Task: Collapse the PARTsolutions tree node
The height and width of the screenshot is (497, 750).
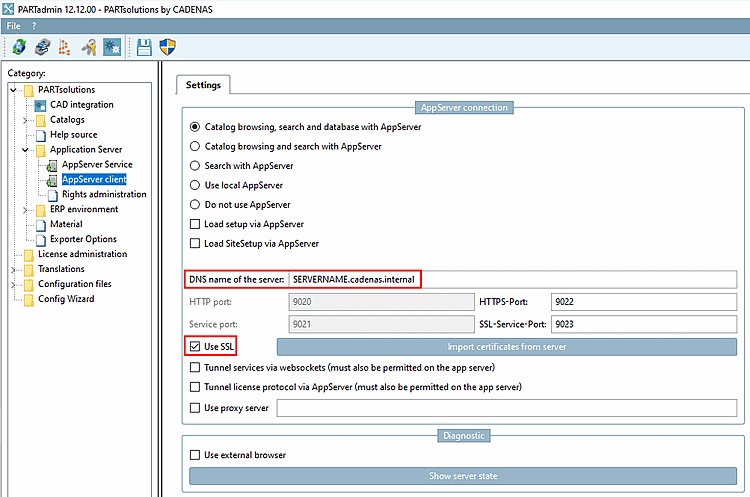Action: 13,90
